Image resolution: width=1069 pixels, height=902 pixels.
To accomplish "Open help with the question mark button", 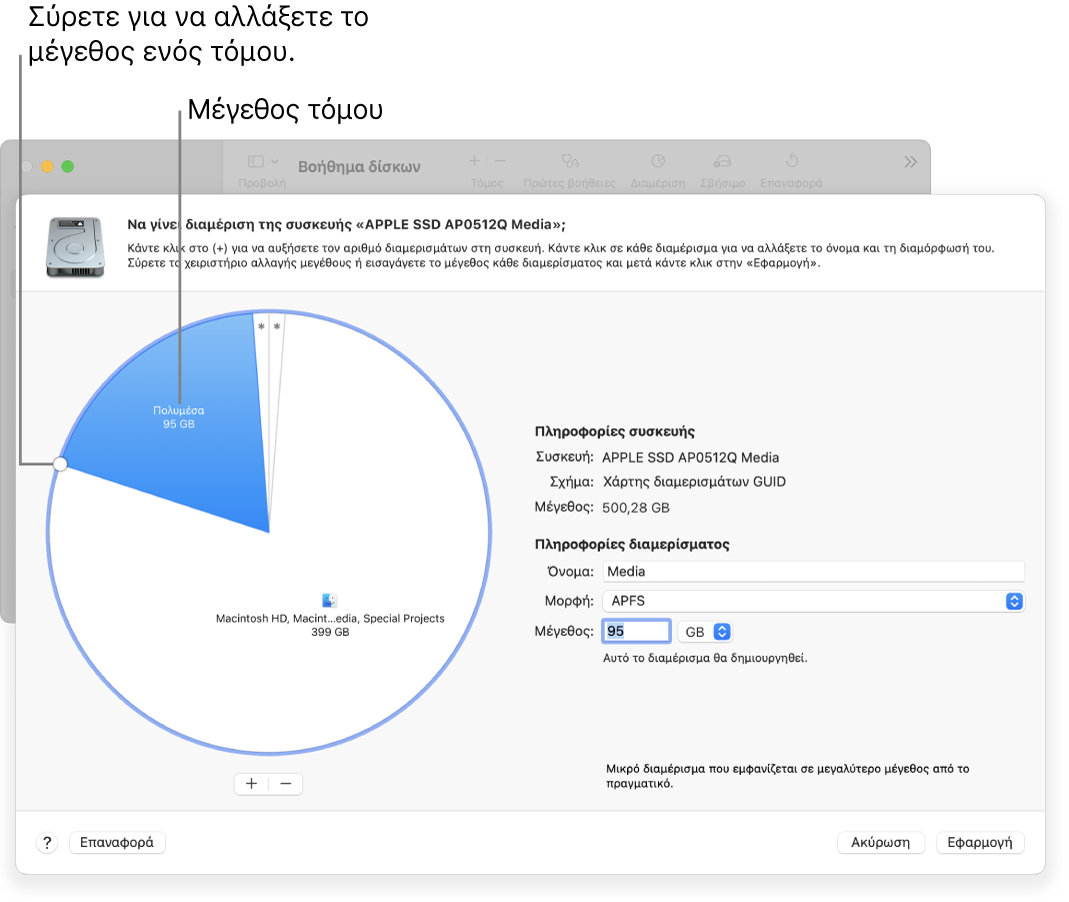I will tap(47, 843).
